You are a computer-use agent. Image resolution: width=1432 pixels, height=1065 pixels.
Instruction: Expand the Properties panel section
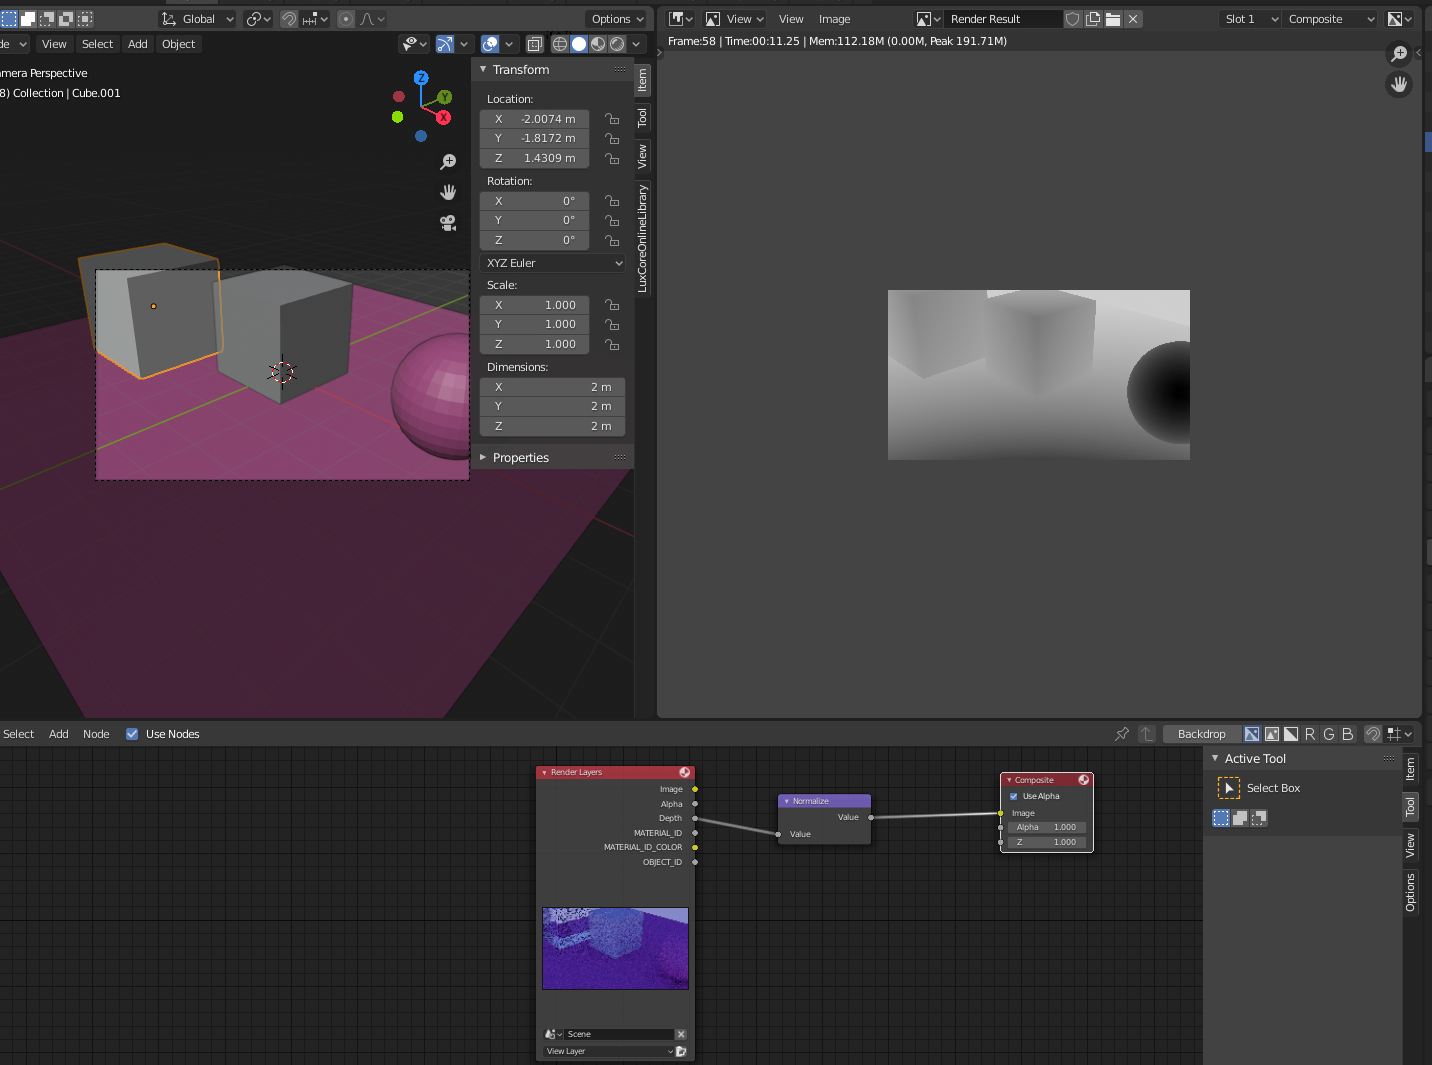coord(520,458)
